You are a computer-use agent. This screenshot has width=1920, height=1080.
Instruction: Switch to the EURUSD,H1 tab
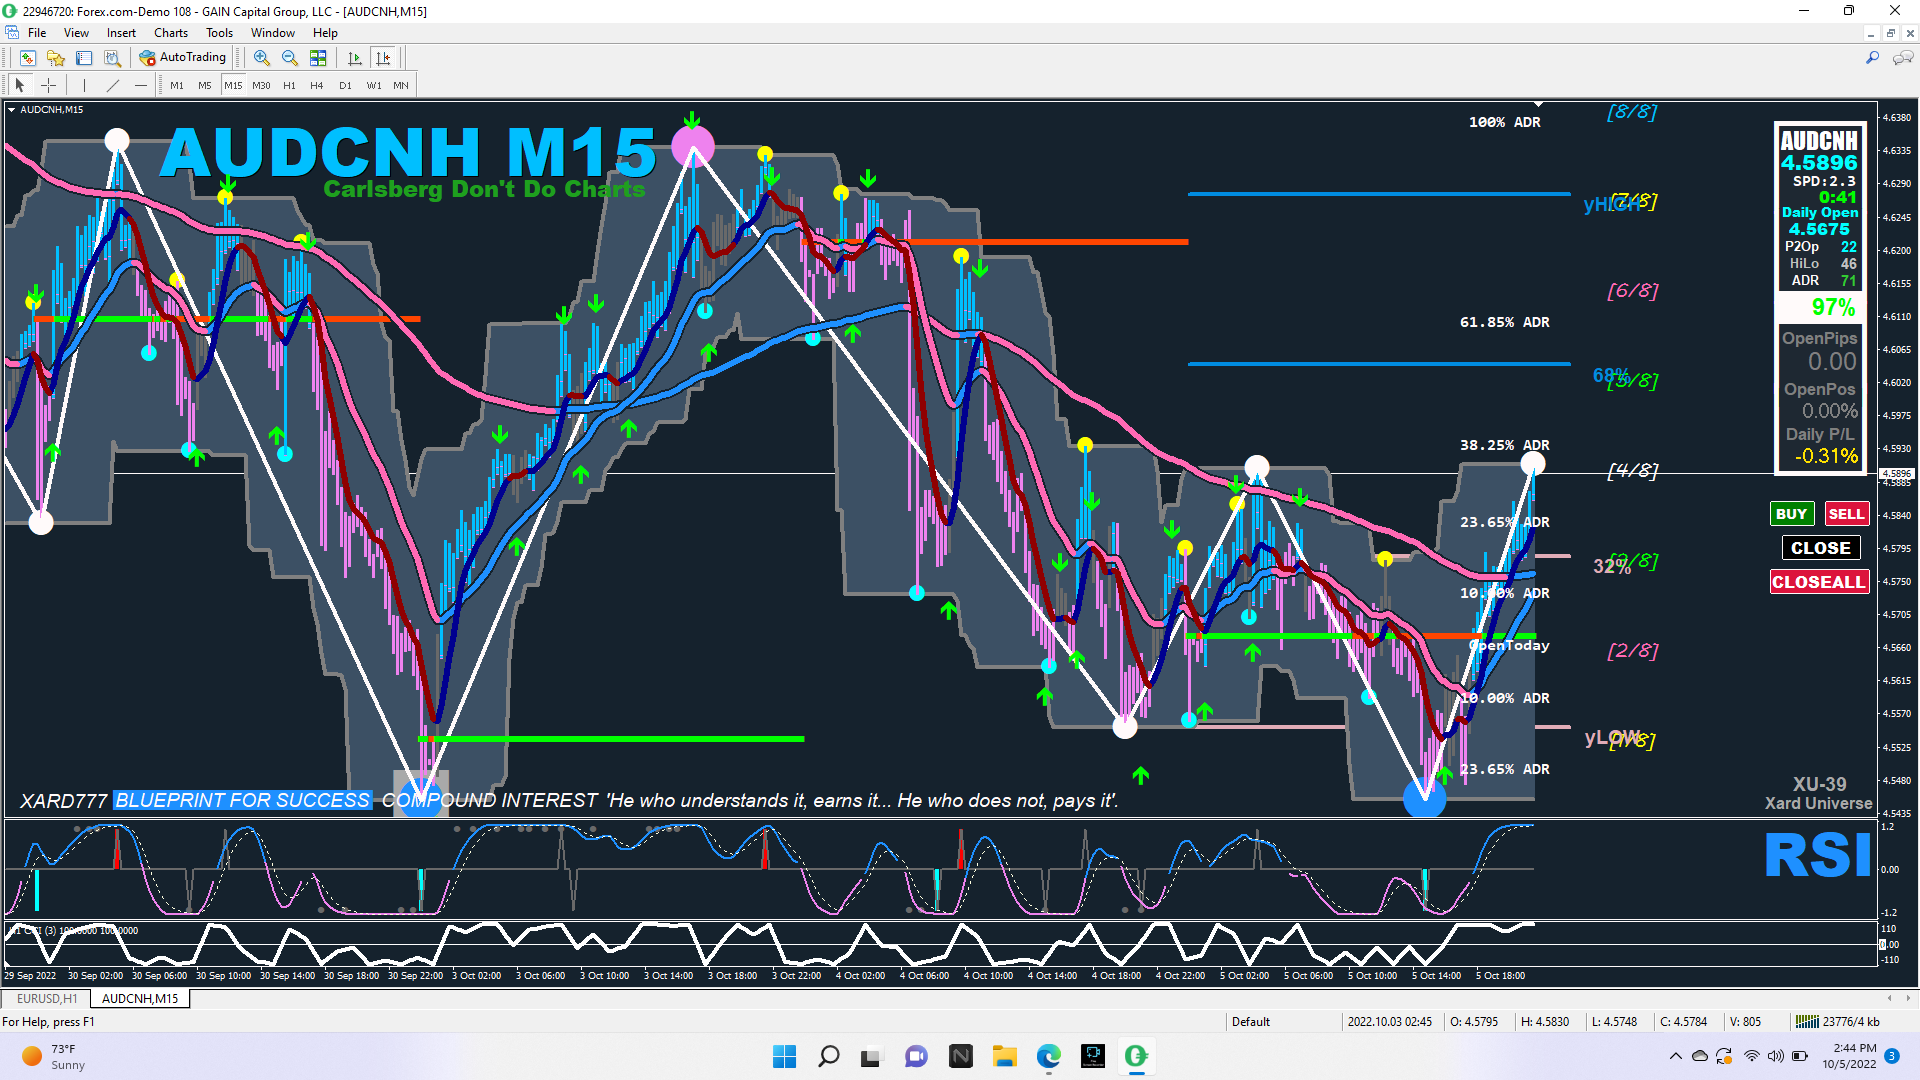(x=47, y=998)
